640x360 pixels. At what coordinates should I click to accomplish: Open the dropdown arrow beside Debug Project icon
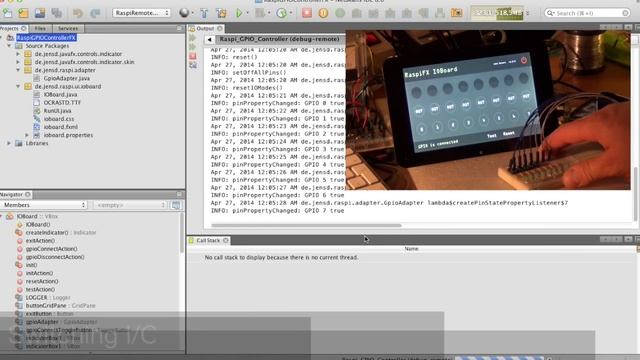click(269, 13)
